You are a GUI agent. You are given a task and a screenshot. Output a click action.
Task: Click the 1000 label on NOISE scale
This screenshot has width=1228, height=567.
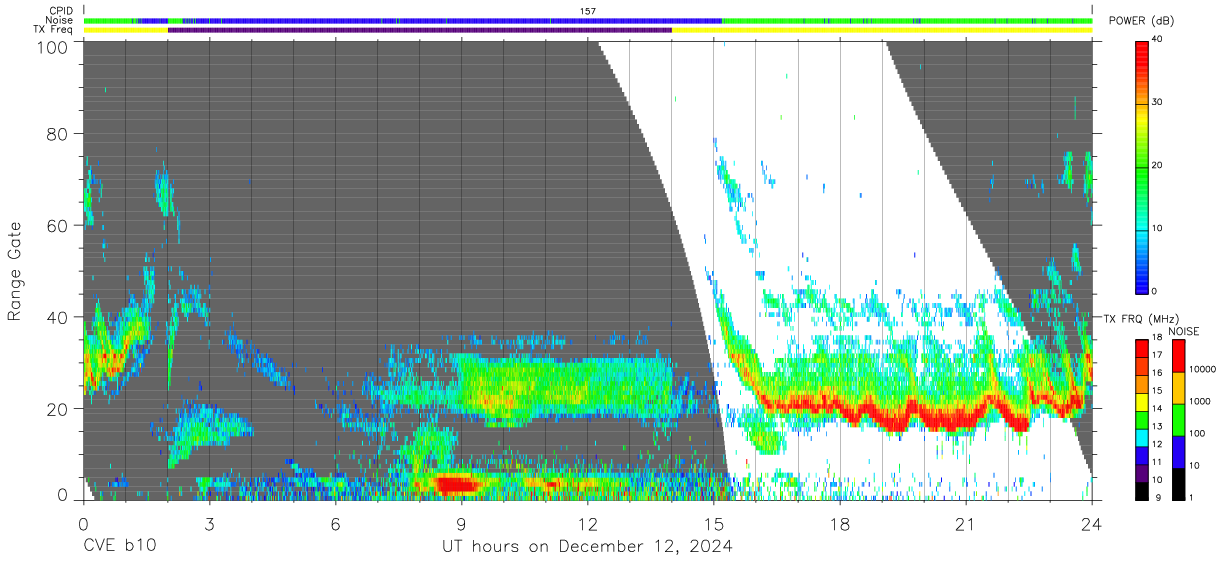1200,402
